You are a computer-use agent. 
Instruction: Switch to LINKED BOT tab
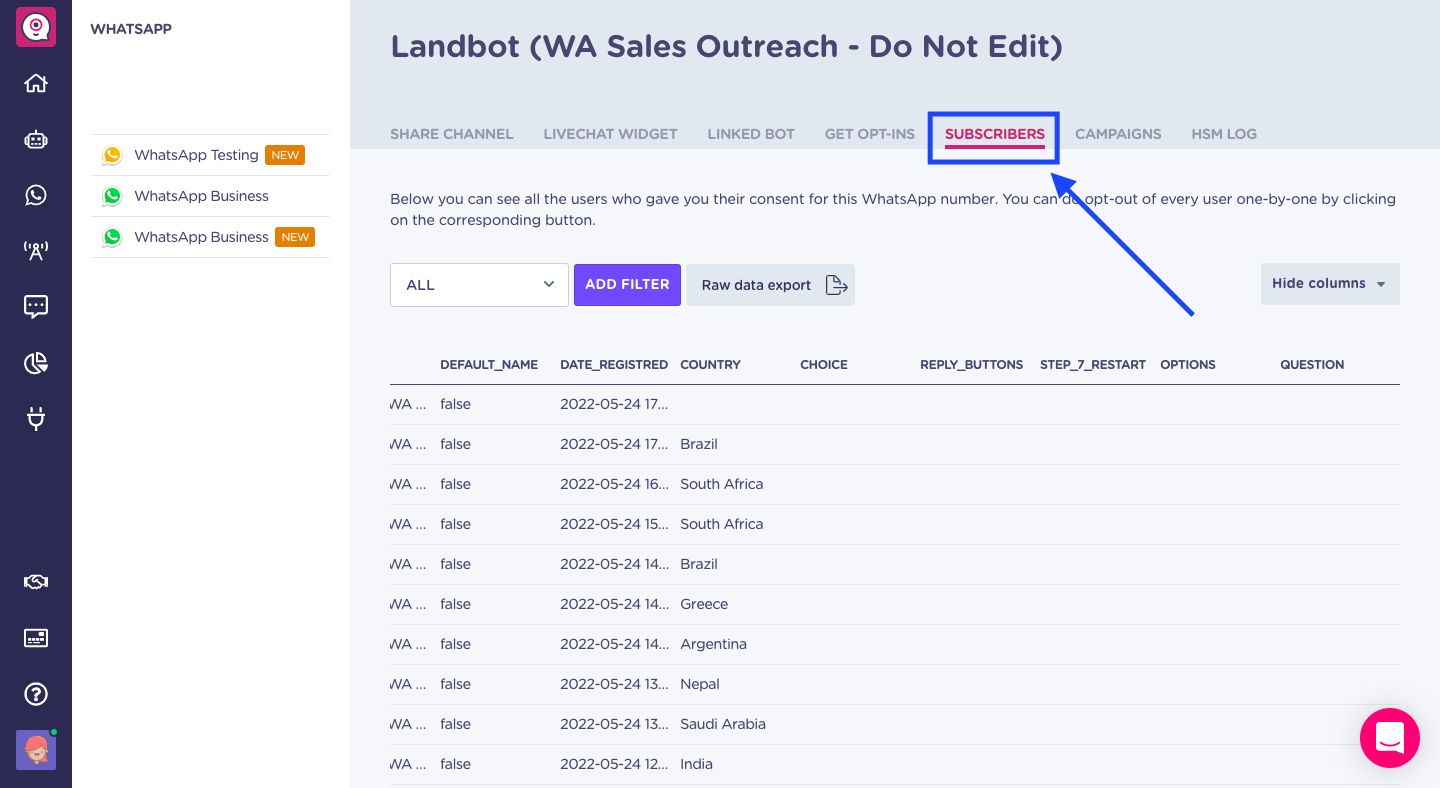751,134
